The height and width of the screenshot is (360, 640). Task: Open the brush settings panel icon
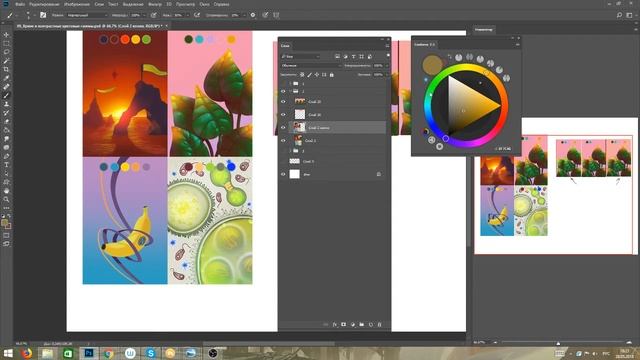click(x=43, y=15)
